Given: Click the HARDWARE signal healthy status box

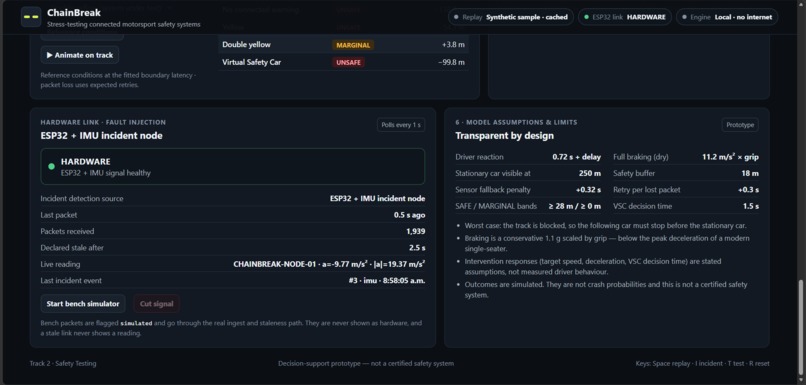Looking at the screenshot, I should click(x=233, y=167).
